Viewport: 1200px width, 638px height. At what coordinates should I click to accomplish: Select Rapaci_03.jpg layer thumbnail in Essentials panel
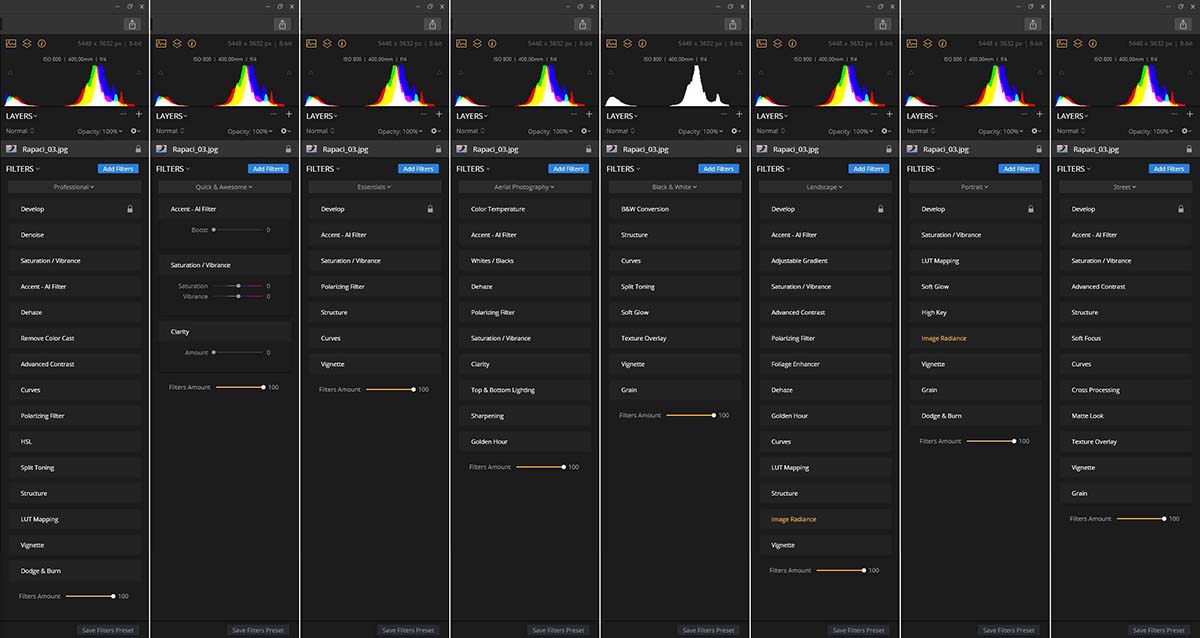point(313,149)
